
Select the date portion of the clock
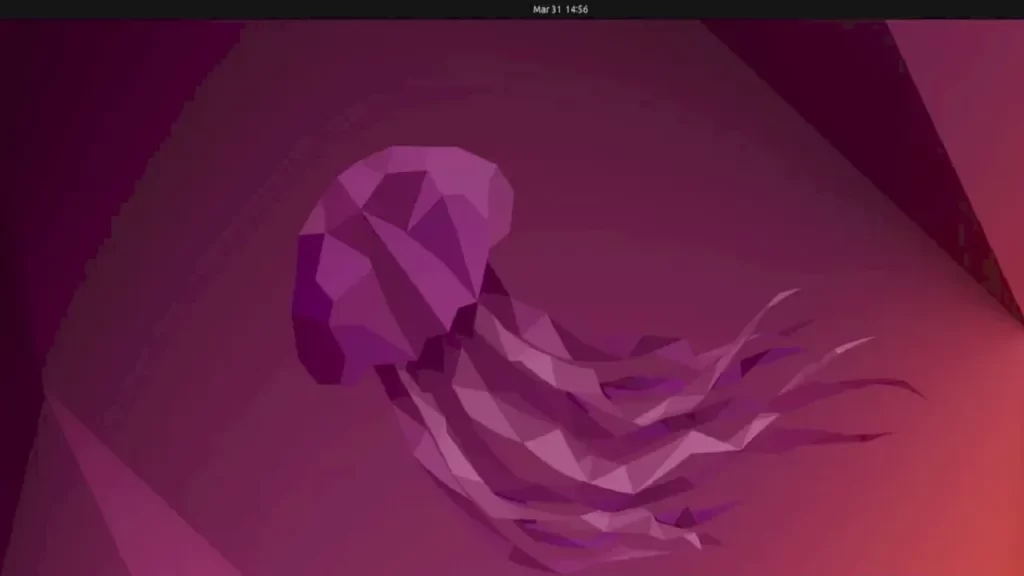click(545, 7)
